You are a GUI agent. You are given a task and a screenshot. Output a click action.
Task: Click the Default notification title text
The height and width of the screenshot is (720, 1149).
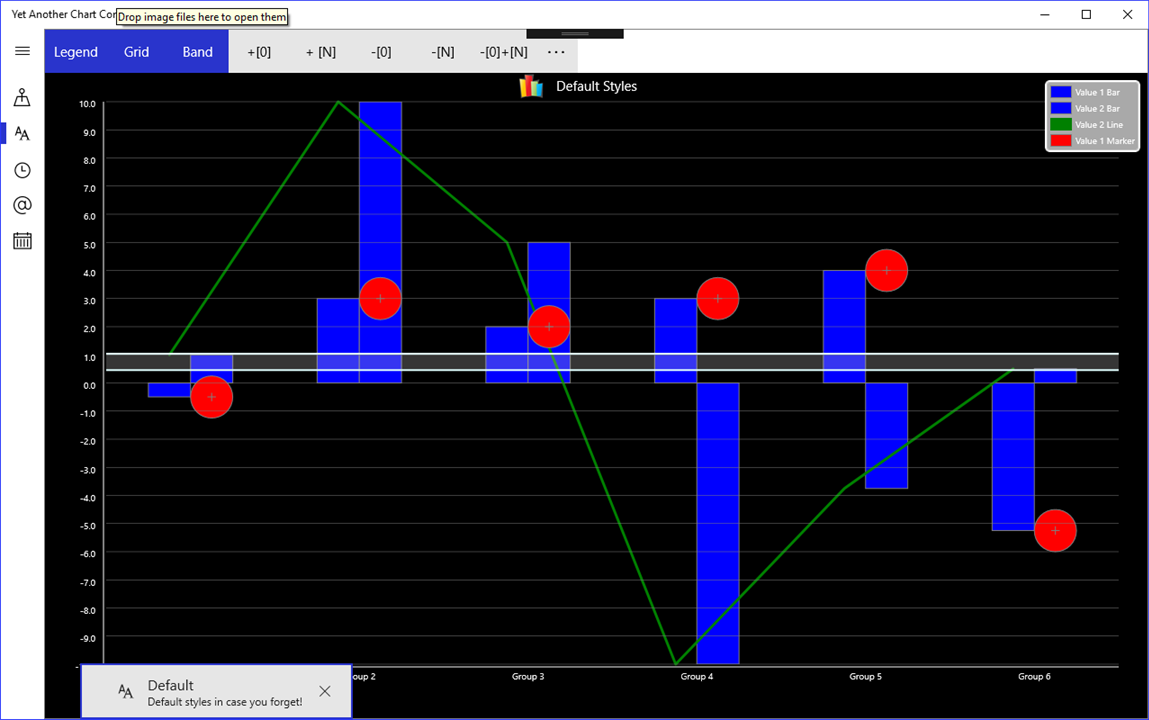[x=171, y=686]
